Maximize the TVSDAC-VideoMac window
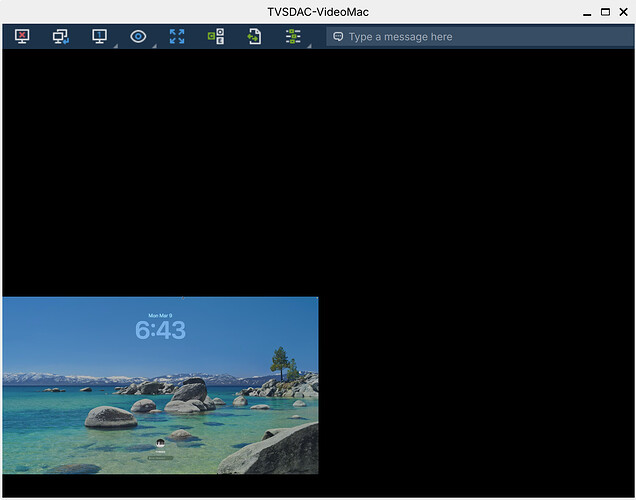This screenshot has height=500, width=636. [605, 12]
